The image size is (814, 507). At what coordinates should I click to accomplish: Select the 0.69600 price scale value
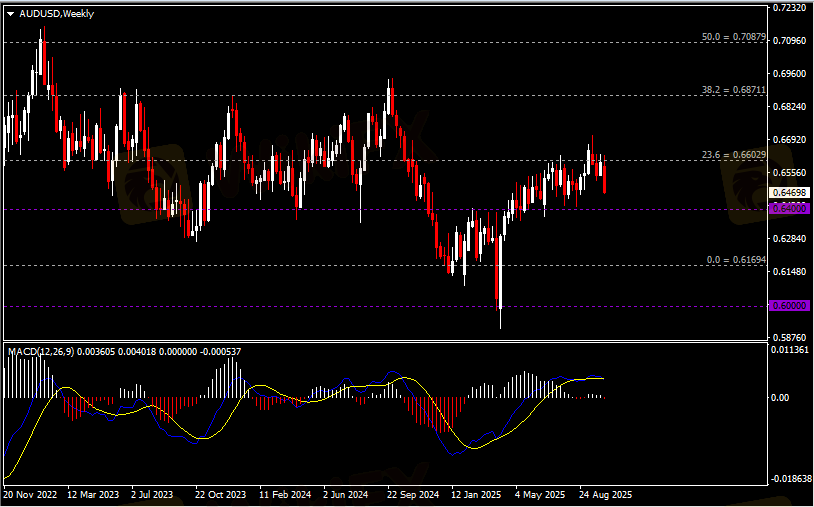[x=790, y=74]
